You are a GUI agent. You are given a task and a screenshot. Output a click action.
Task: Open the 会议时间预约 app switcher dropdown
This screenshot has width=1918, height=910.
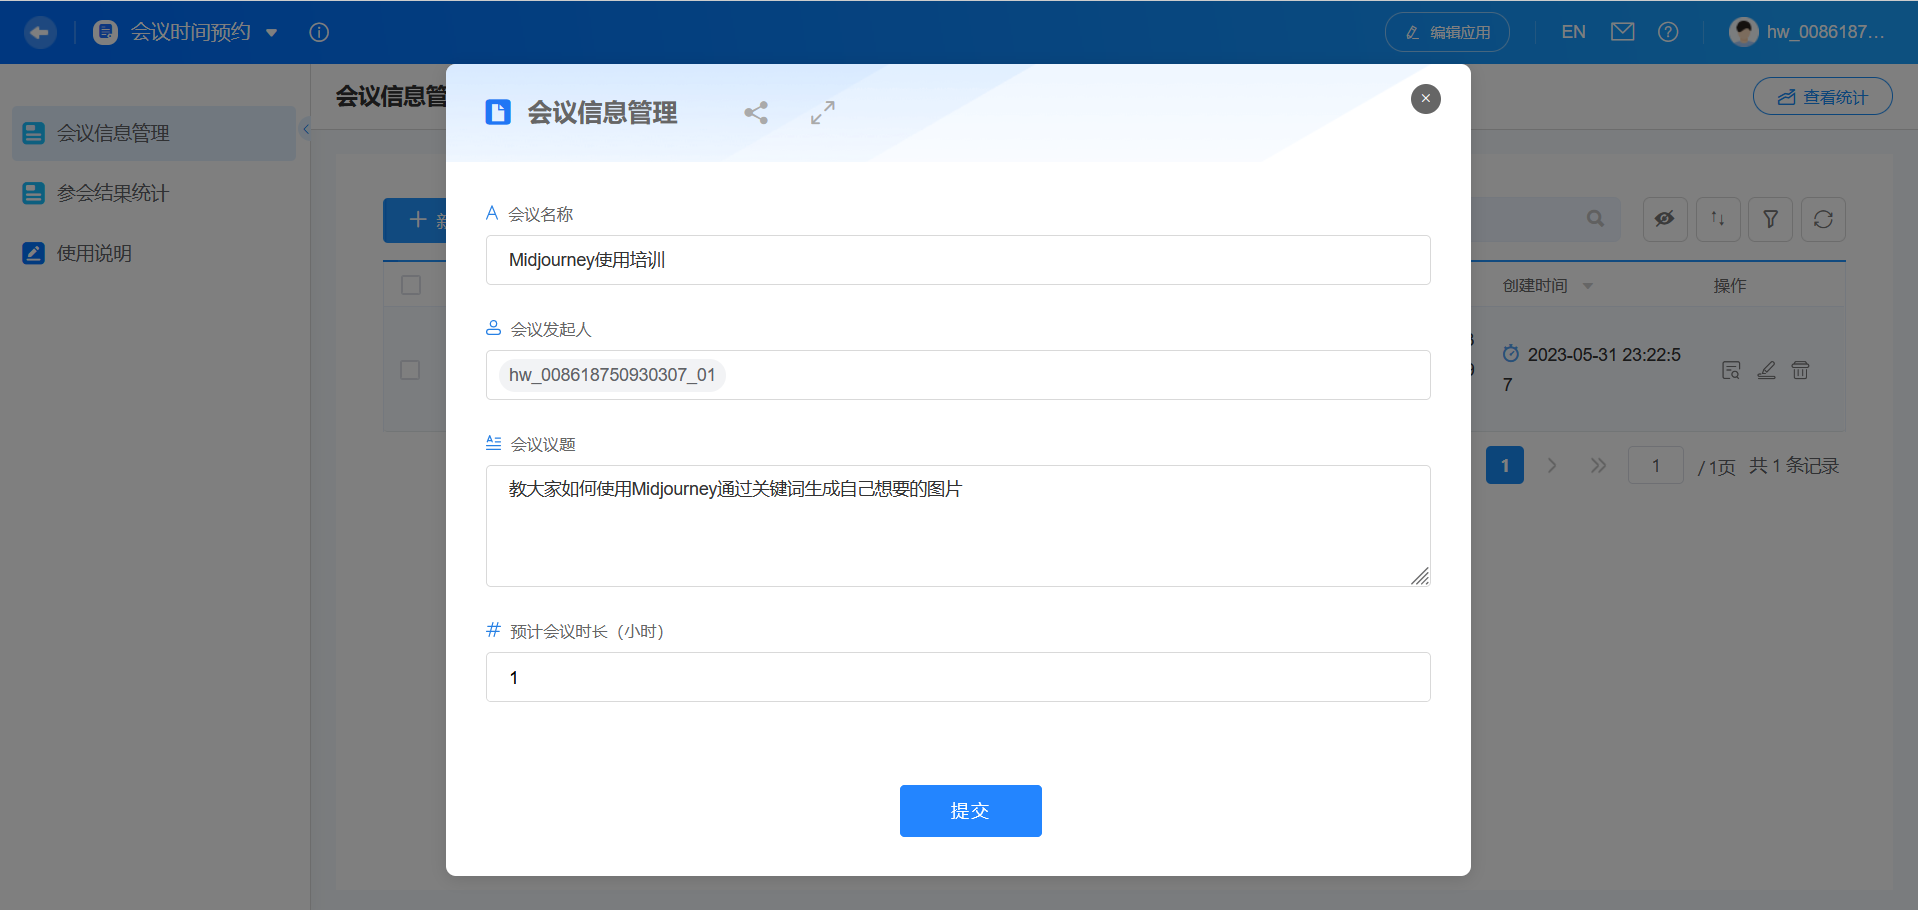click(x=271, y=32)
